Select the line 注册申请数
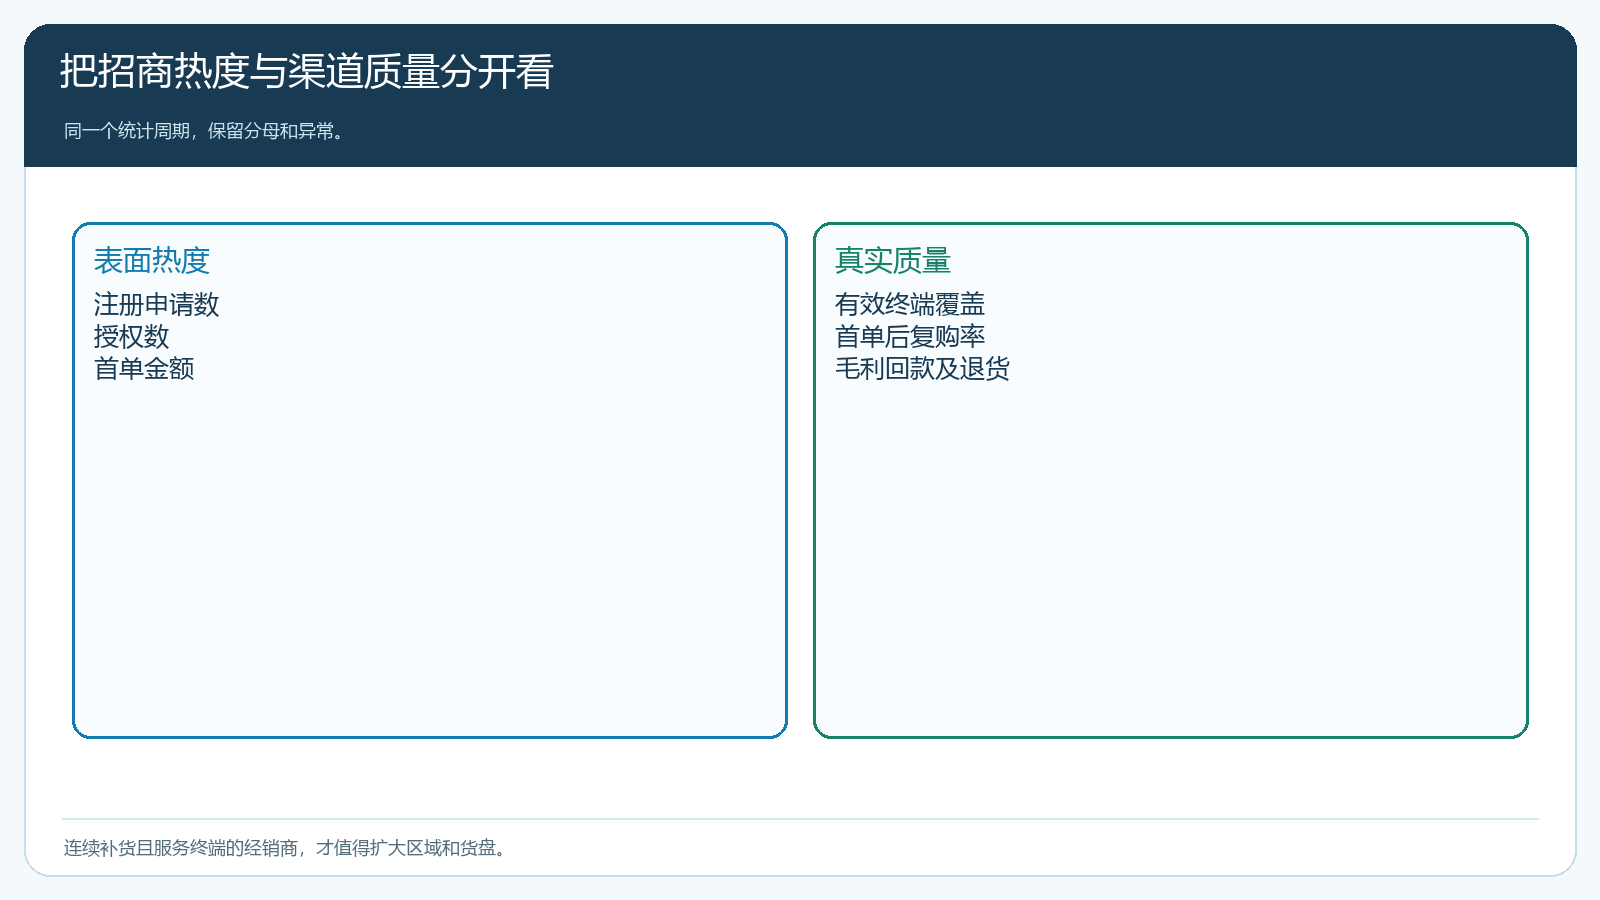Viewport: 1600px width, 900px height. pyautogui.click(x=156, y=304)
